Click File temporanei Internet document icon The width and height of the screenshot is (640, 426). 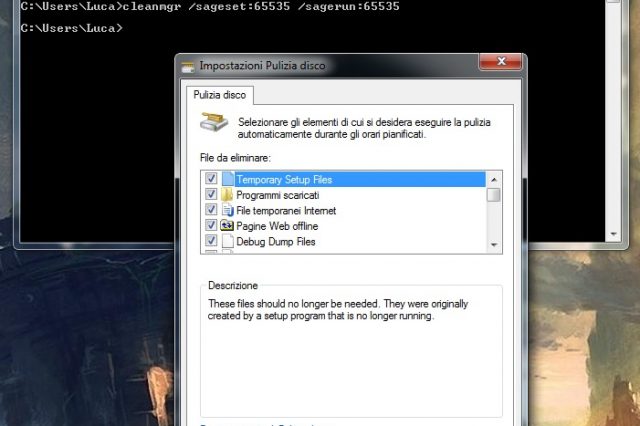click(x=227, y=210)
